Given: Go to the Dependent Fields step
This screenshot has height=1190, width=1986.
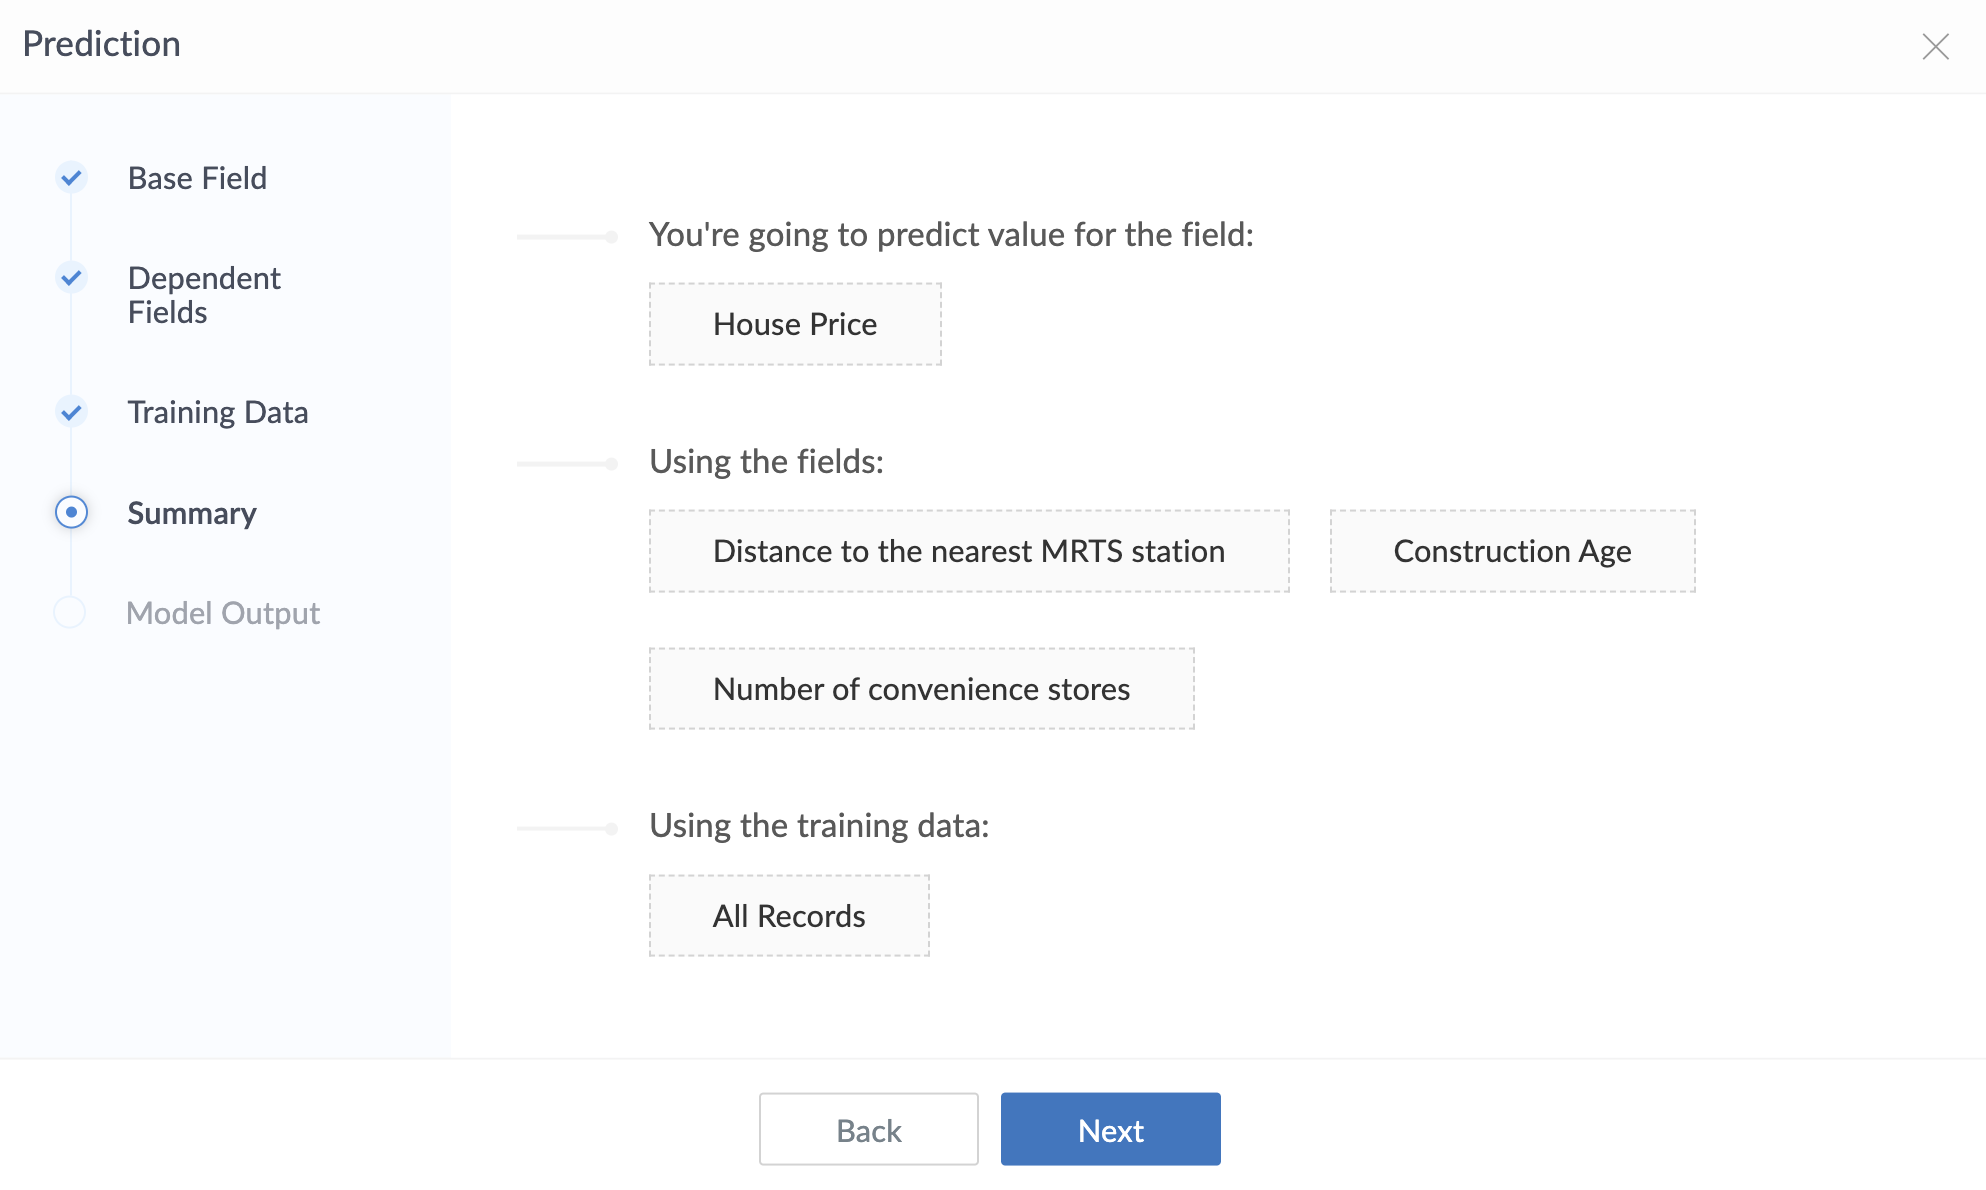Looking at the screenshot, I should tap(204, 295).
